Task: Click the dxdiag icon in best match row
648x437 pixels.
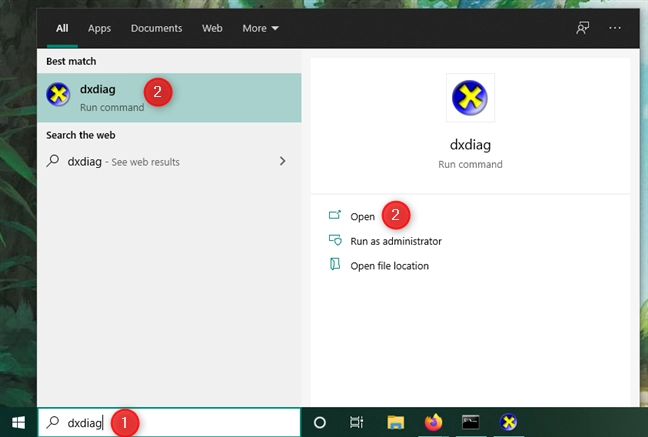Action: pyautogui.click(x=58, y=94)
